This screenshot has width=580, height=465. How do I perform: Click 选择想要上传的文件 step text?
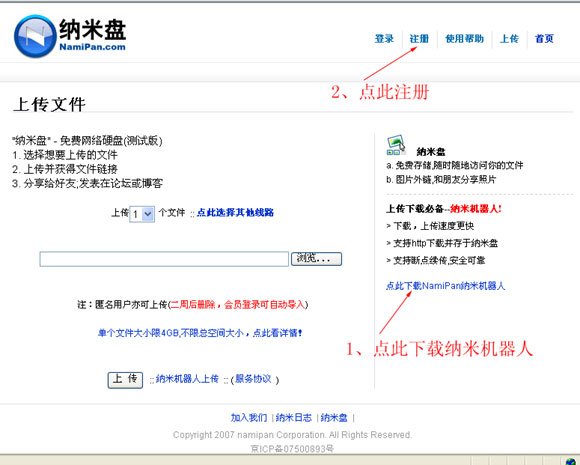(x=70, y=155)
